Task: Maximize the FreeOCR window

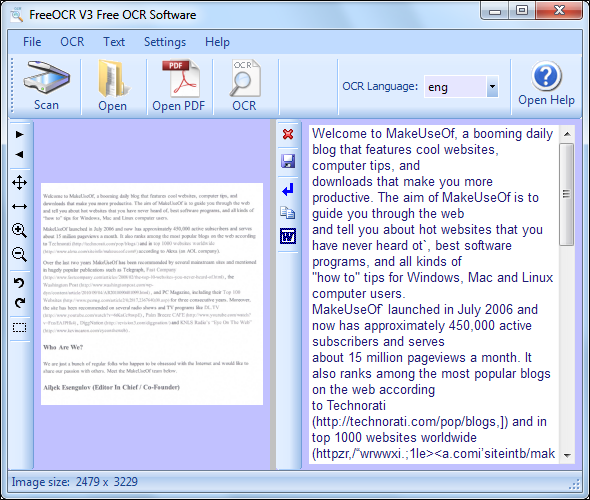Action: [x=522, y=11]
